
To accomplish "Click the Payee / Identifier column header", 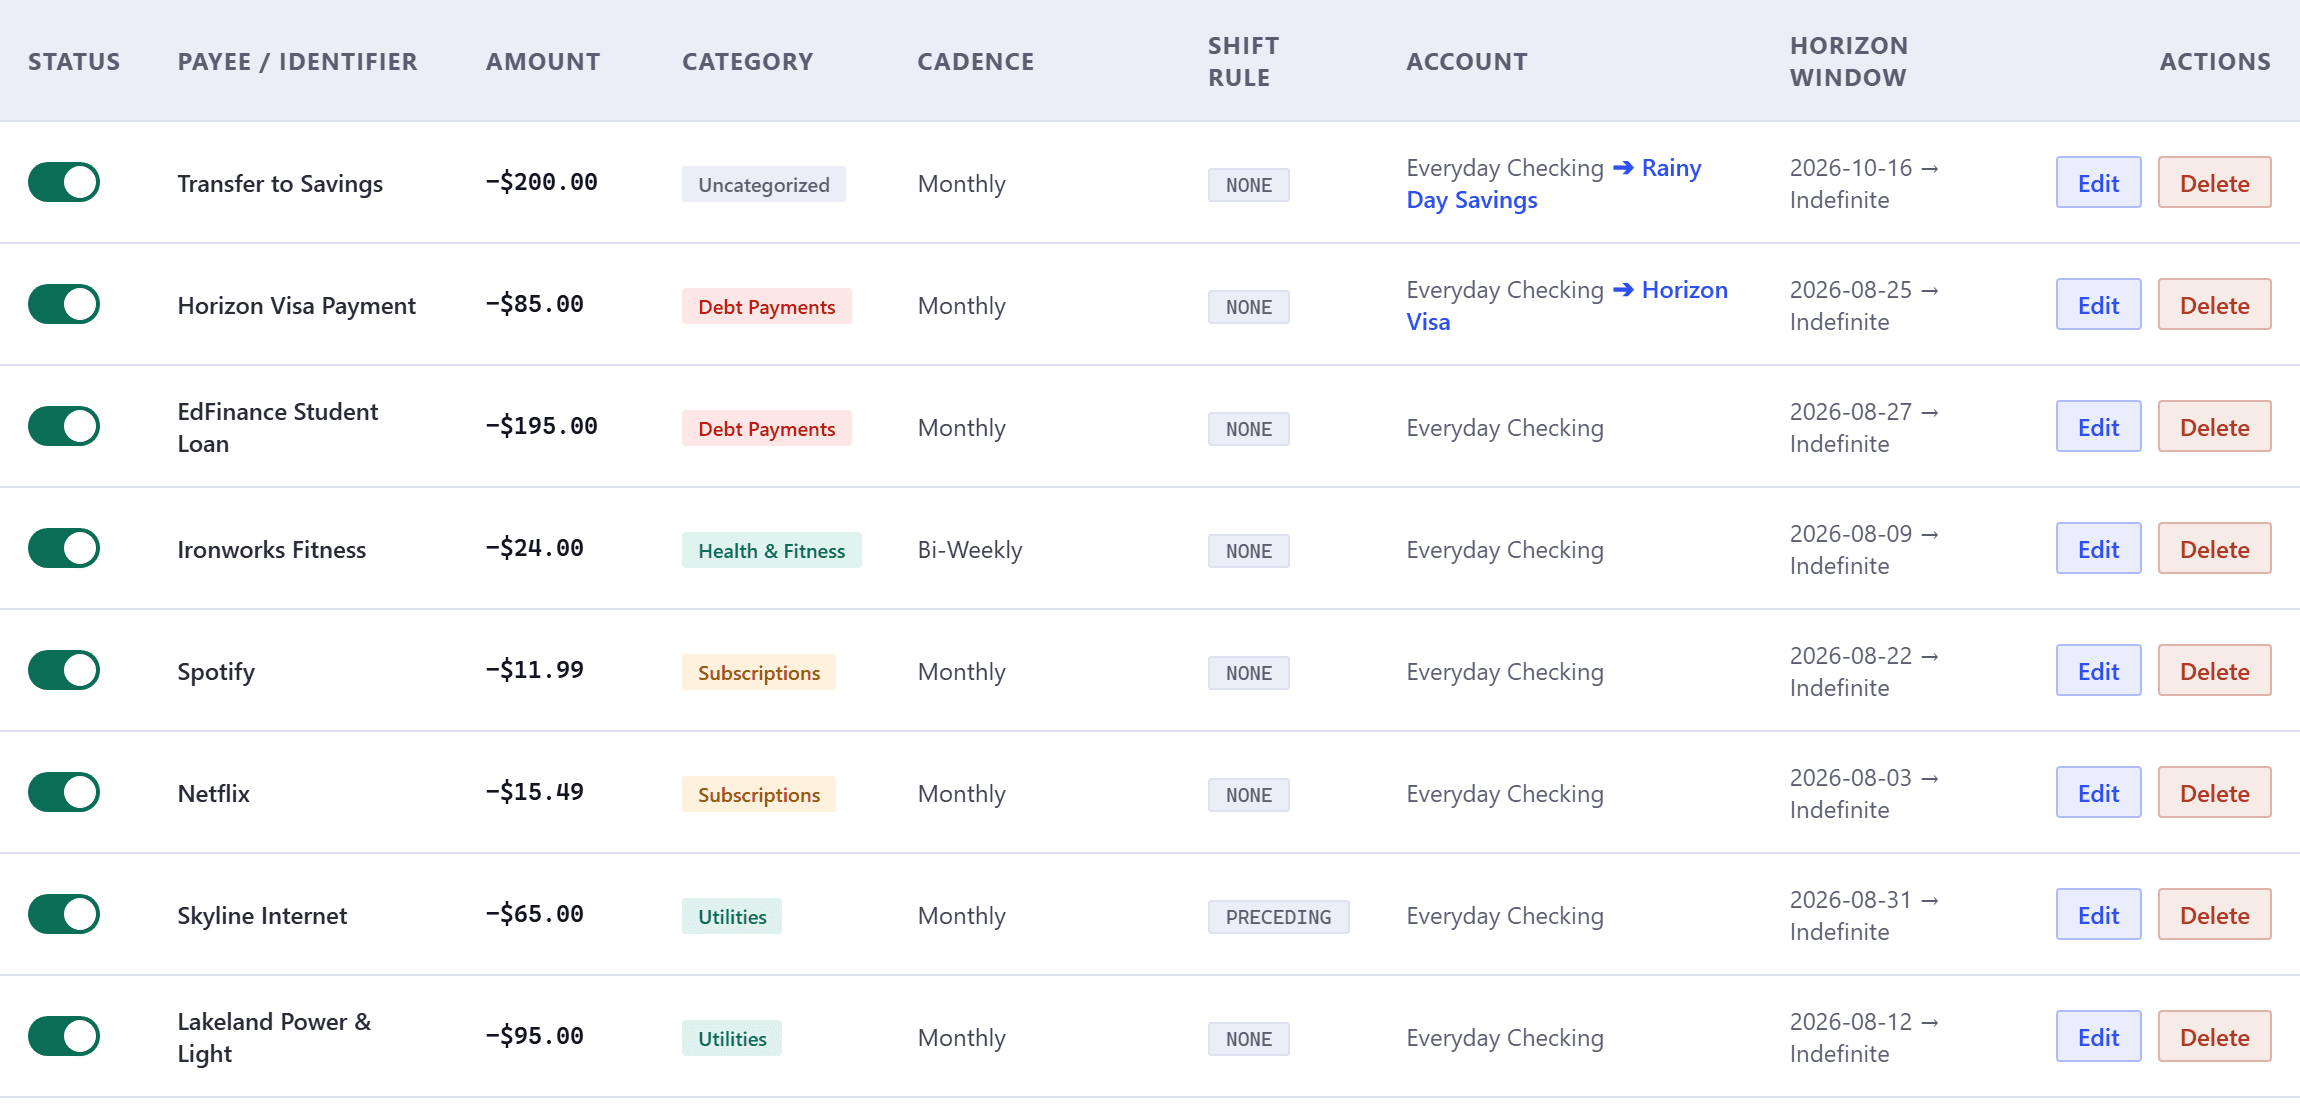I will pyautogui.click(x=297, y=61).
